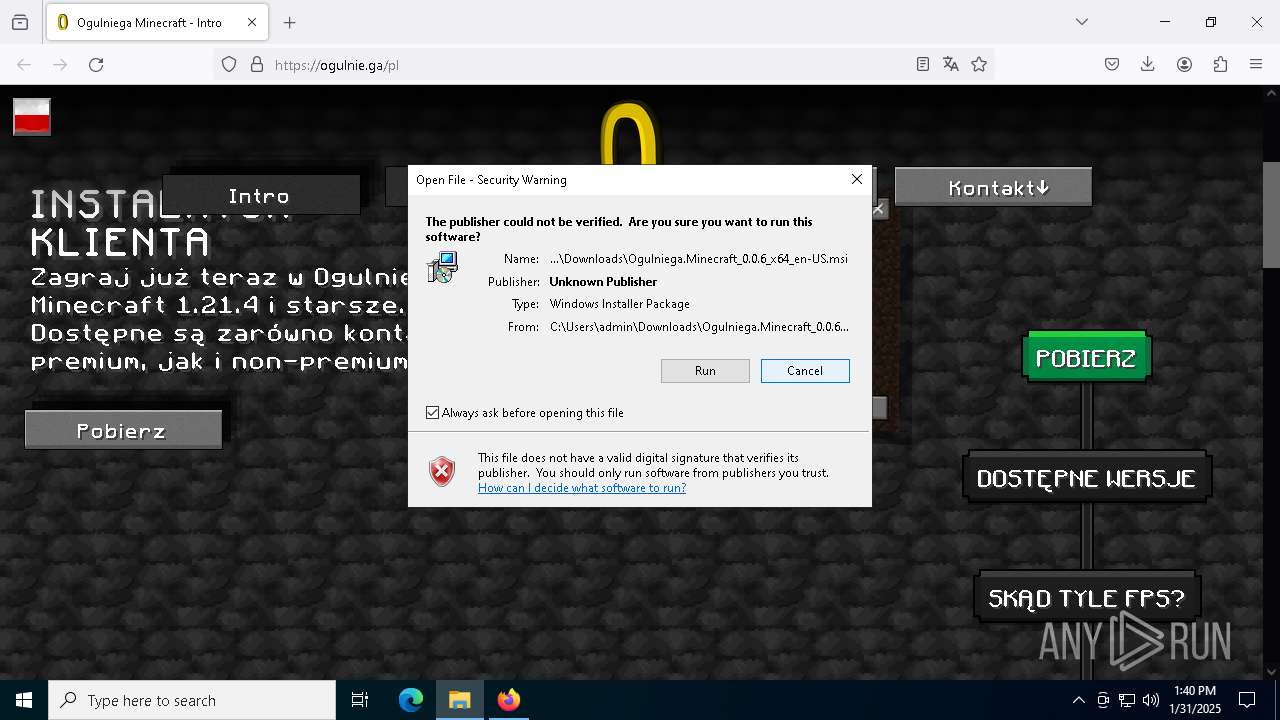Screen dimensions: 1280x720
Task: Click the Cancel button in dialog
Action: click(805, 371)
